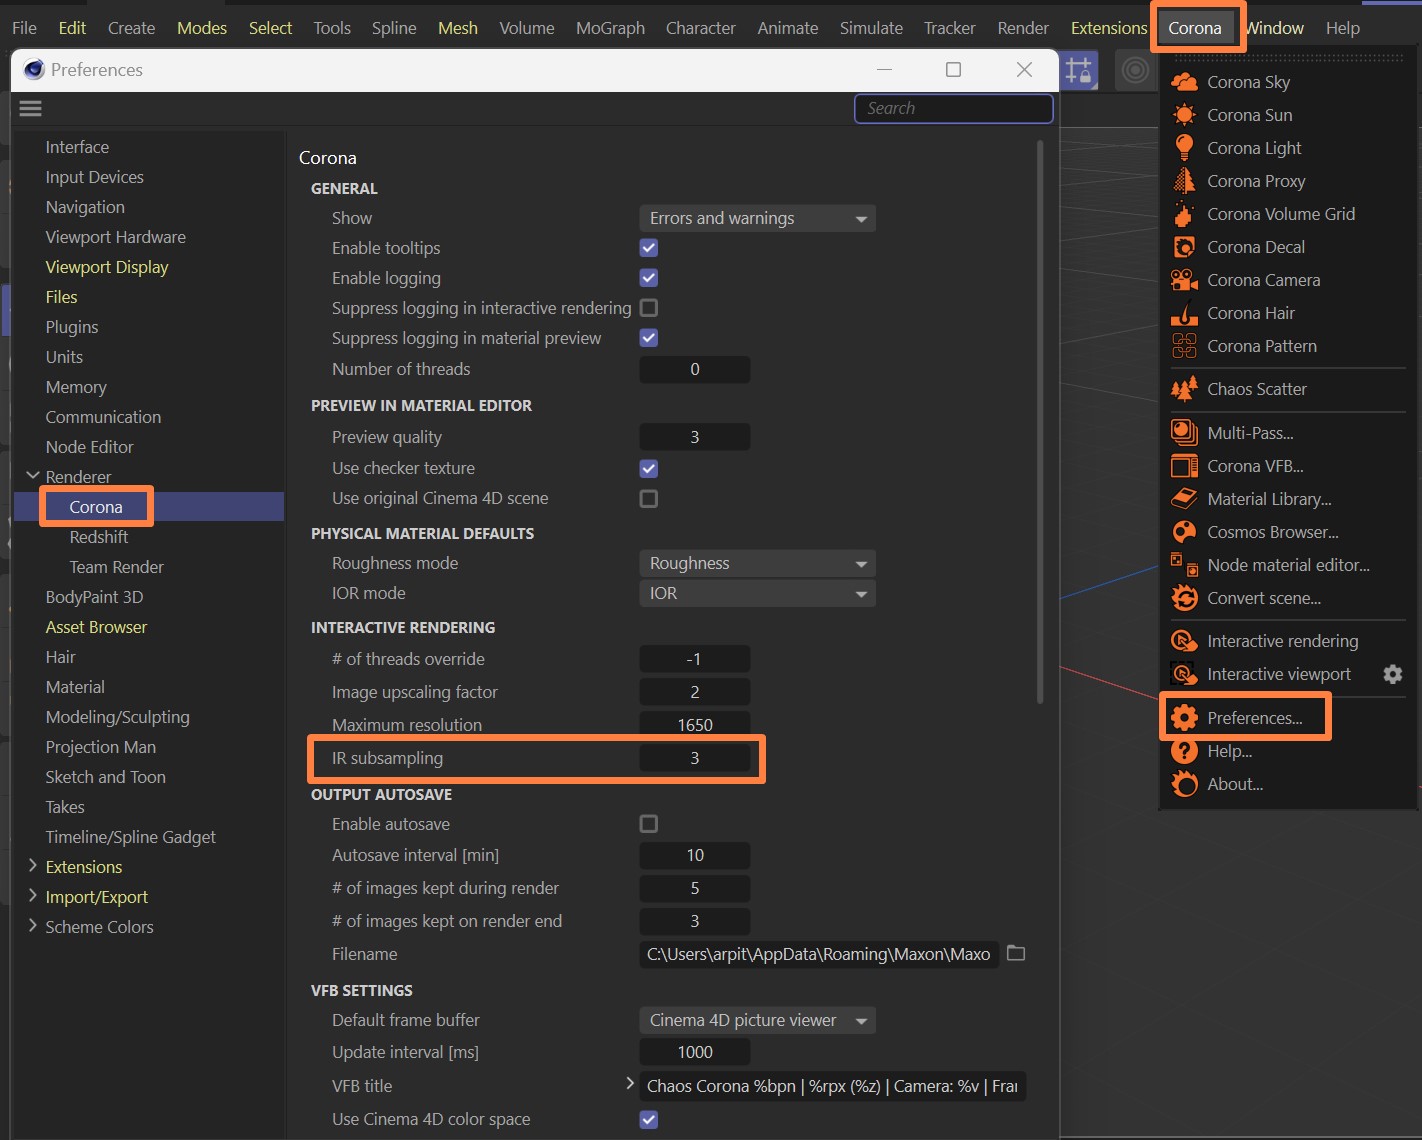
Task: Click the Multi-Pass icon
Action: click(1184, 433)
